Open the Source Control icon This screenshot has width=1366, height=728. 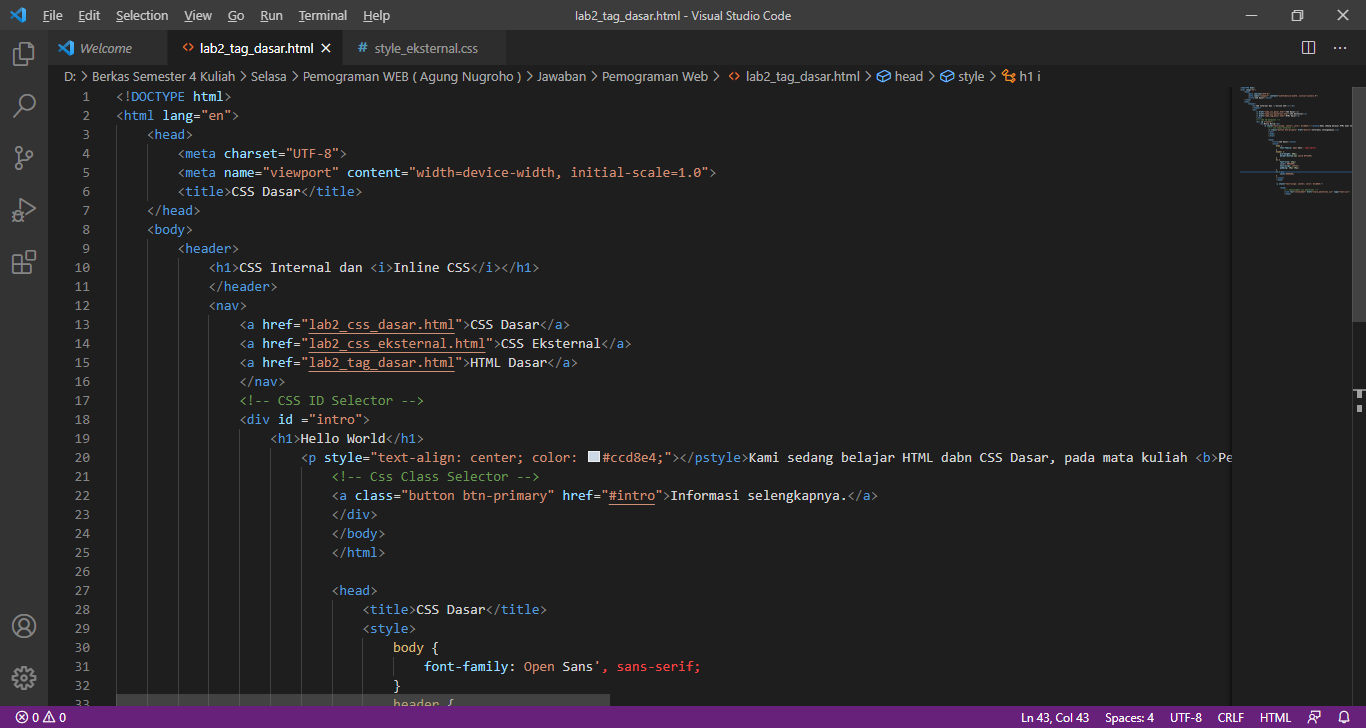tap(24, 158)
